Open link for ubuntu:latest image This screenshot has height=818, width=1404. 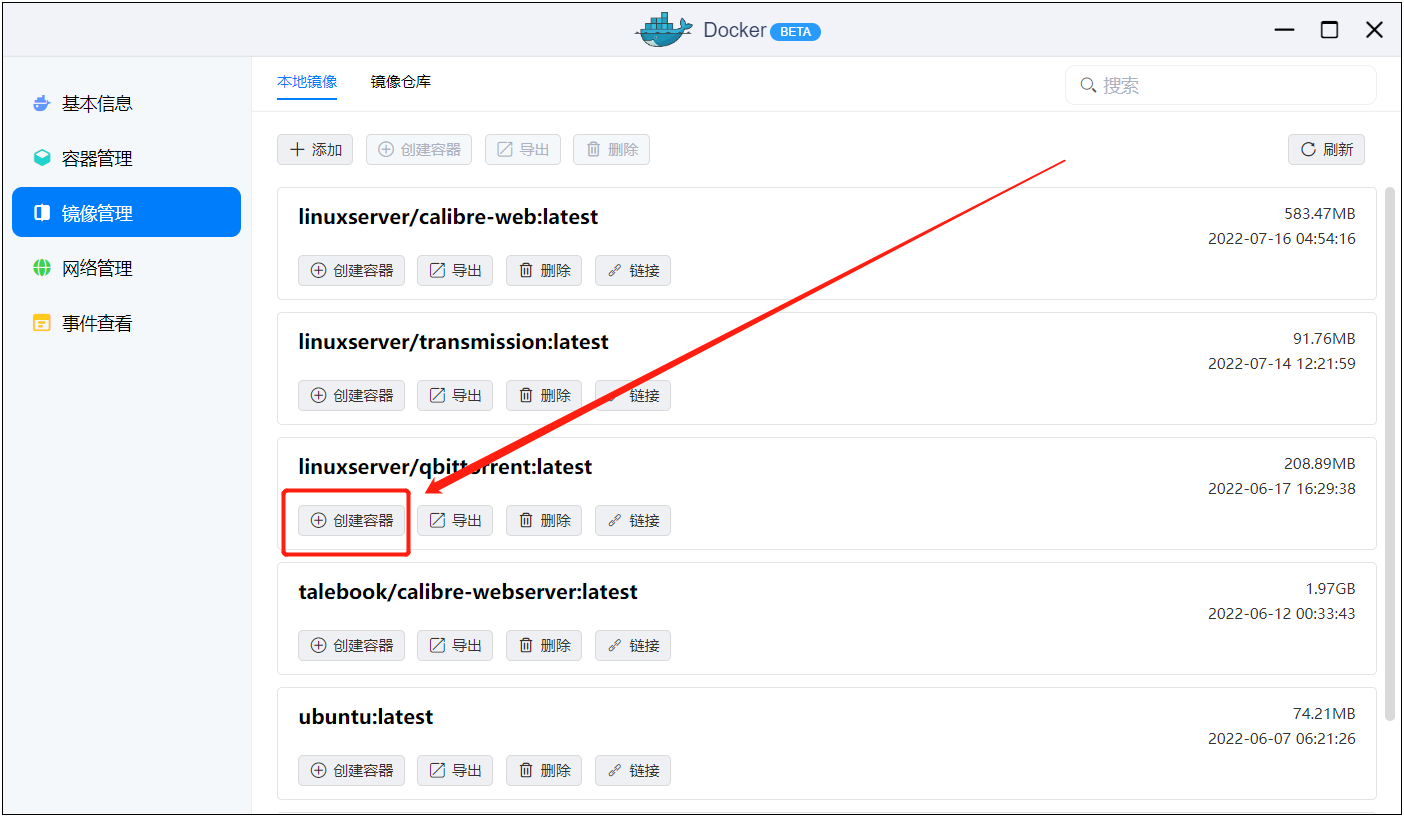[x=633, y=771]
